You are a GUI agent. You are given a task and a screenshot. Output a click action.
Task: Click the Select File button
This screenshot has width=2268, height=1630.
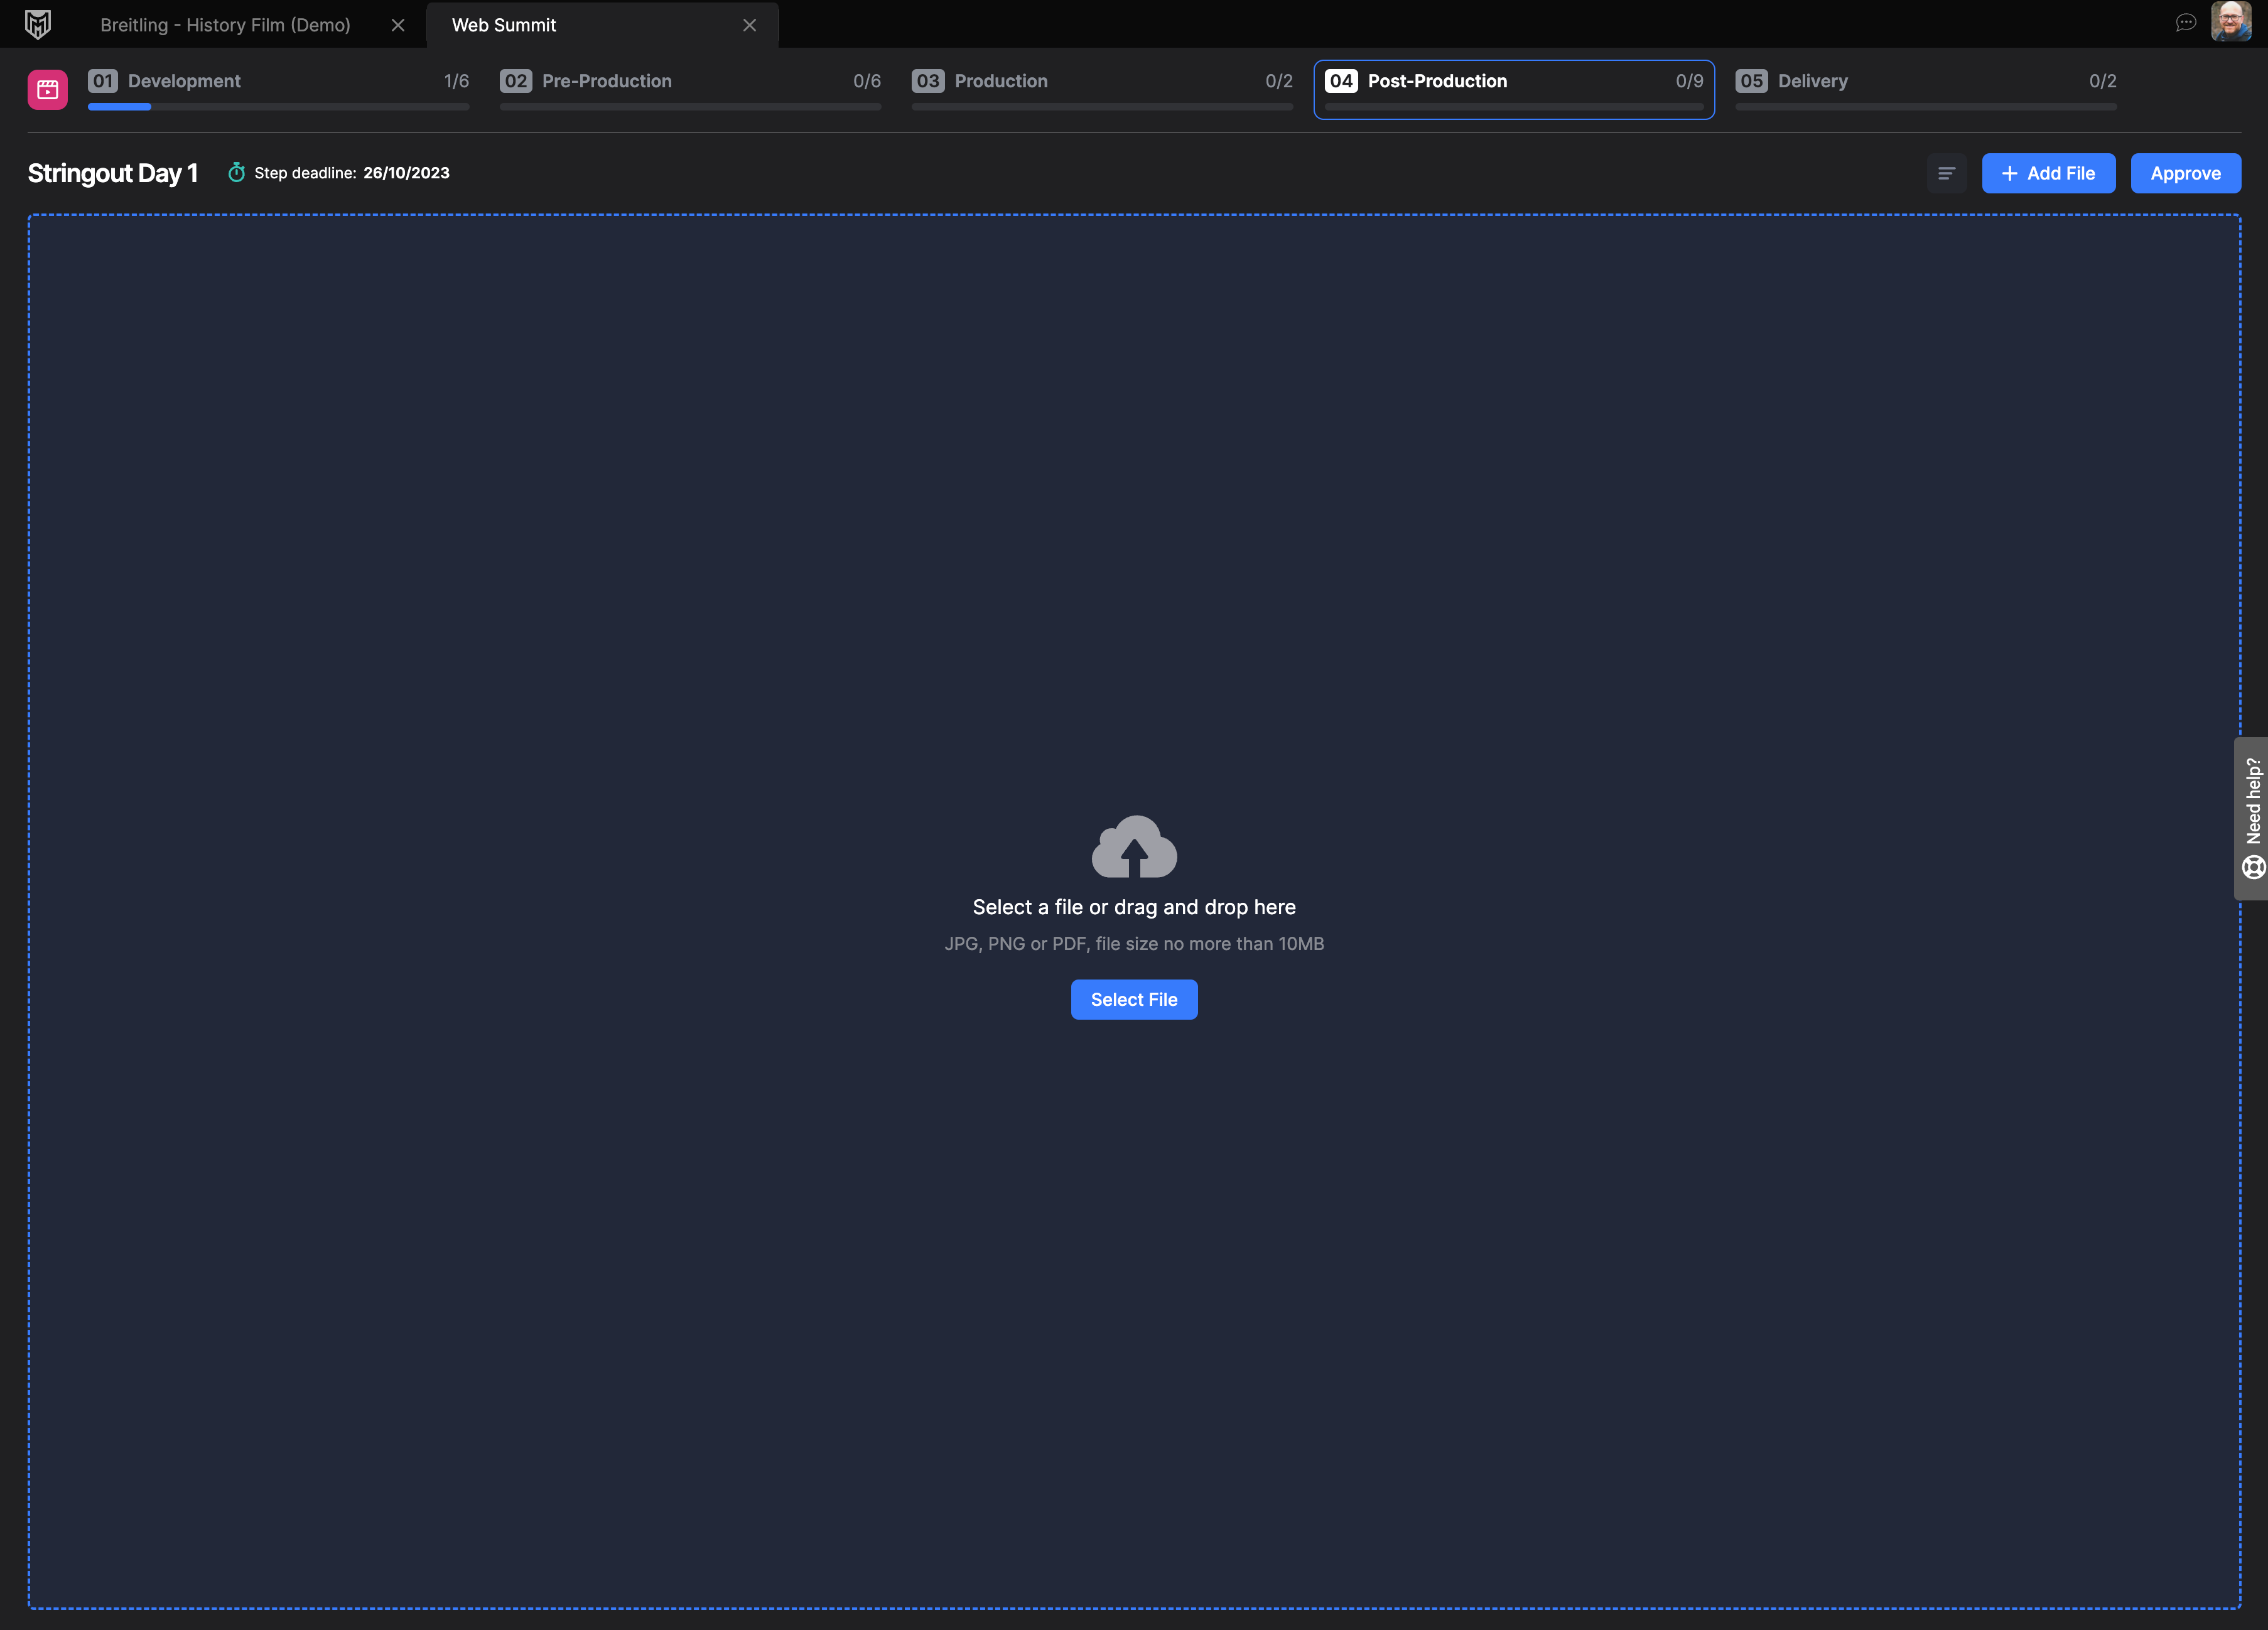coord(1134,999)
